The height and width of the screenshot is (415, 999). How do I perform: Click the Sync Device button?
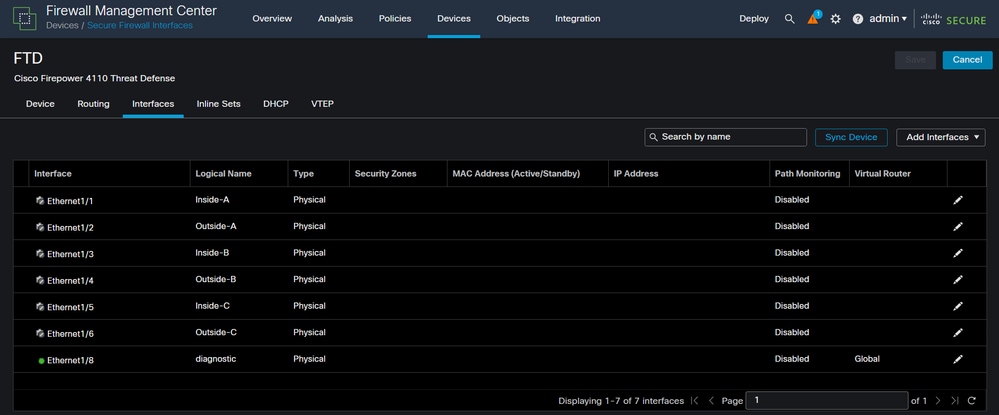click(851, 137)
